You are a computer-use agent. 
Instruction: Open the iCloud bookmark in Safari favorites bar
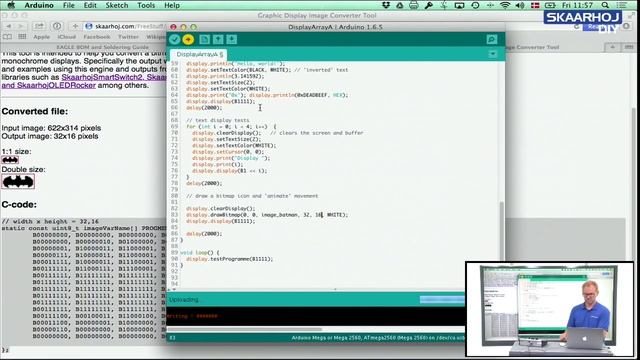point(67,37)
